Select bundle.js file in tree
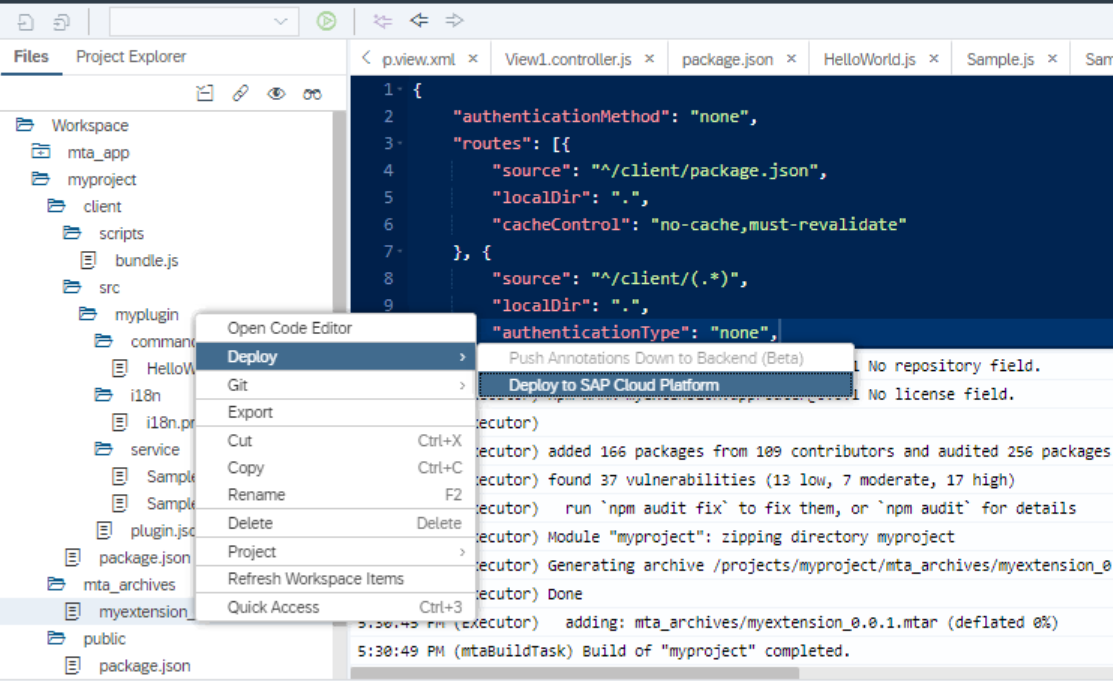The width and height of the screenshot is (1113, 681). pos(146,261)
